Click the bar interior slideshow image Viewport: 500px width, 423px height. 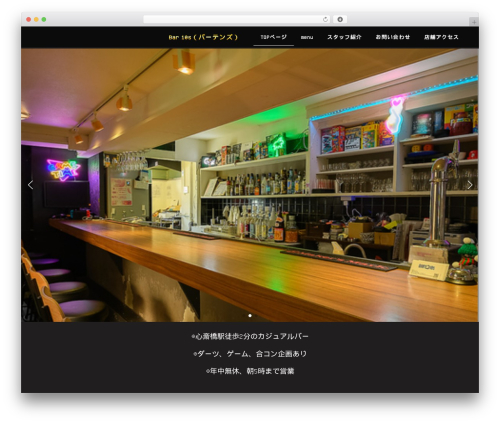tap(250, 185)
